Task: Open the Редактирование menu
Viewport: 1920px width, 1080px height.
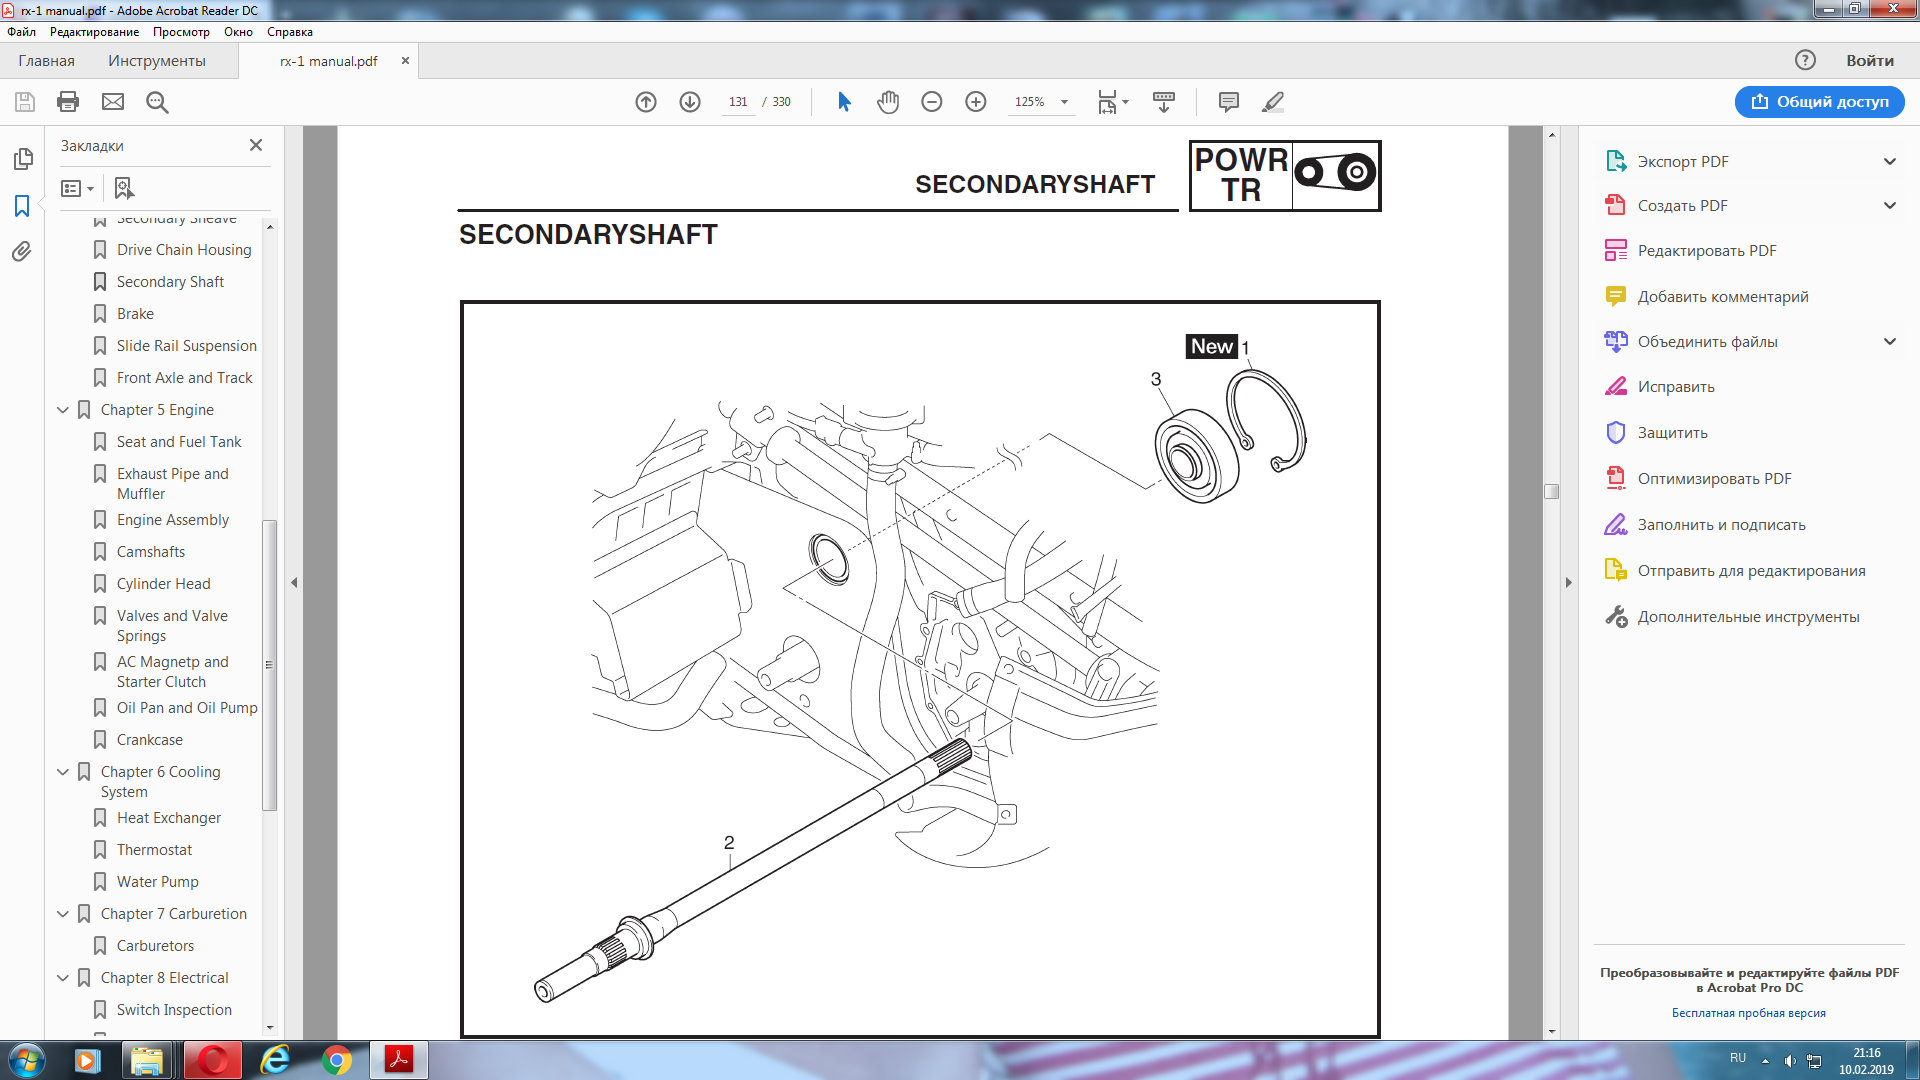Action: (94, 32)
